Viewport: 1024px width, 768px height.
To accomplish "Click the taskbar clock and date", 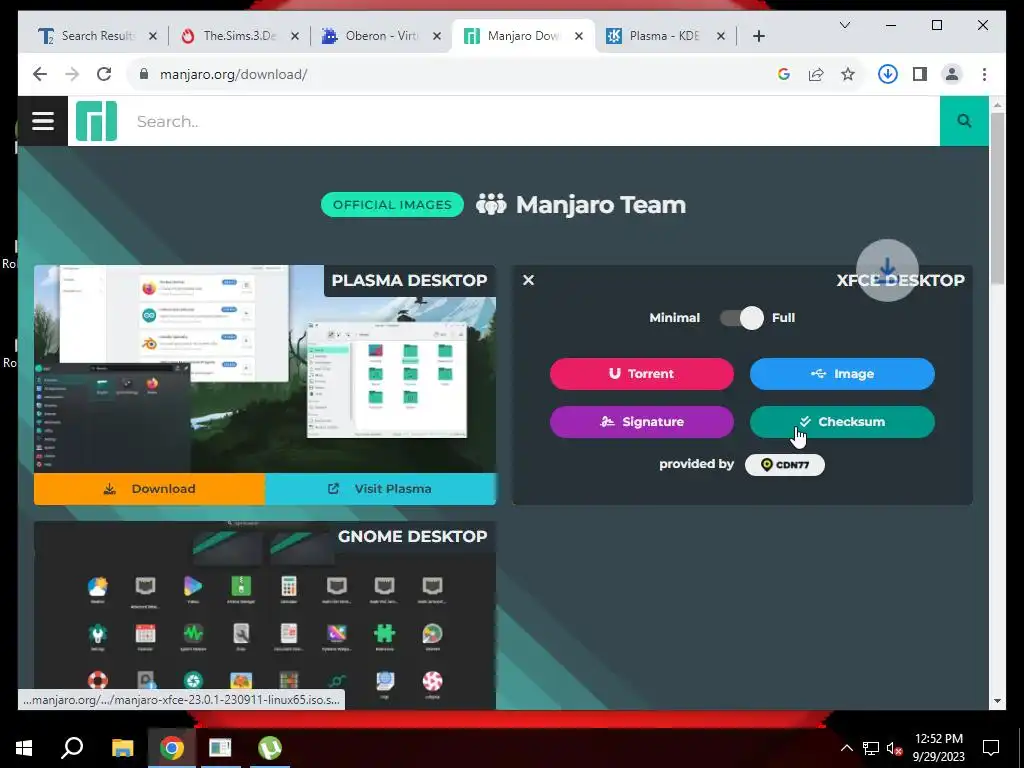I will [x=938, y=748].
